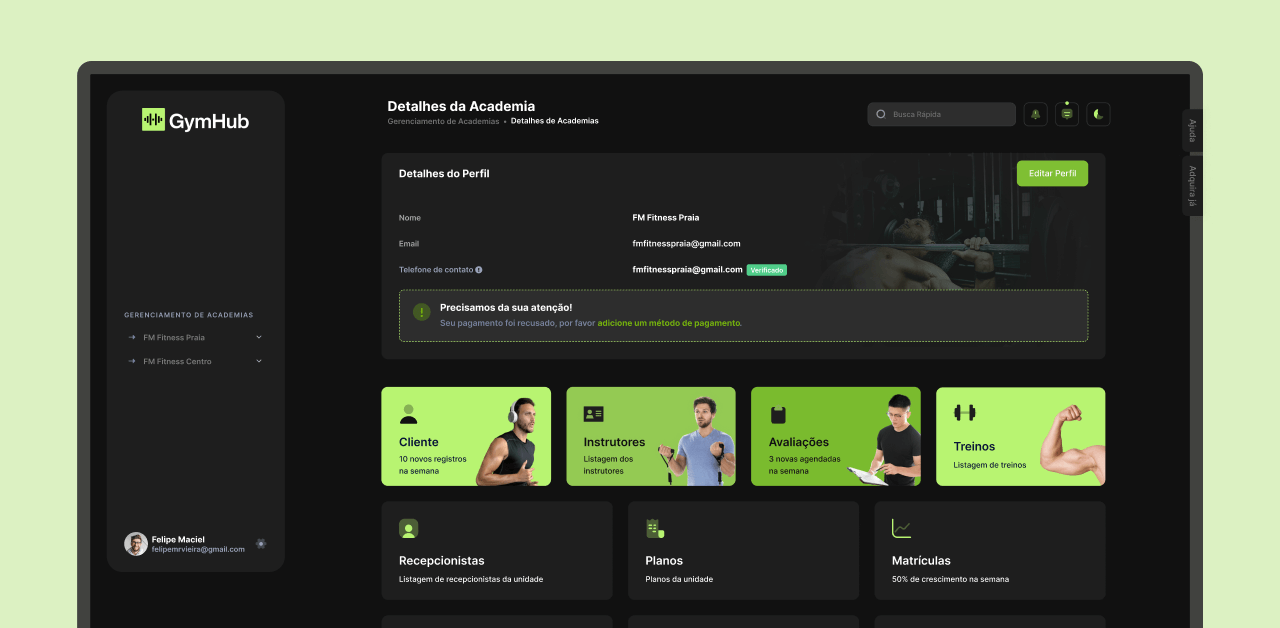This screenshot has height=628, width=1280.
Task: Click the ID card icon on Instrutores
Action: pyautogui.click(x=594, y=414)
